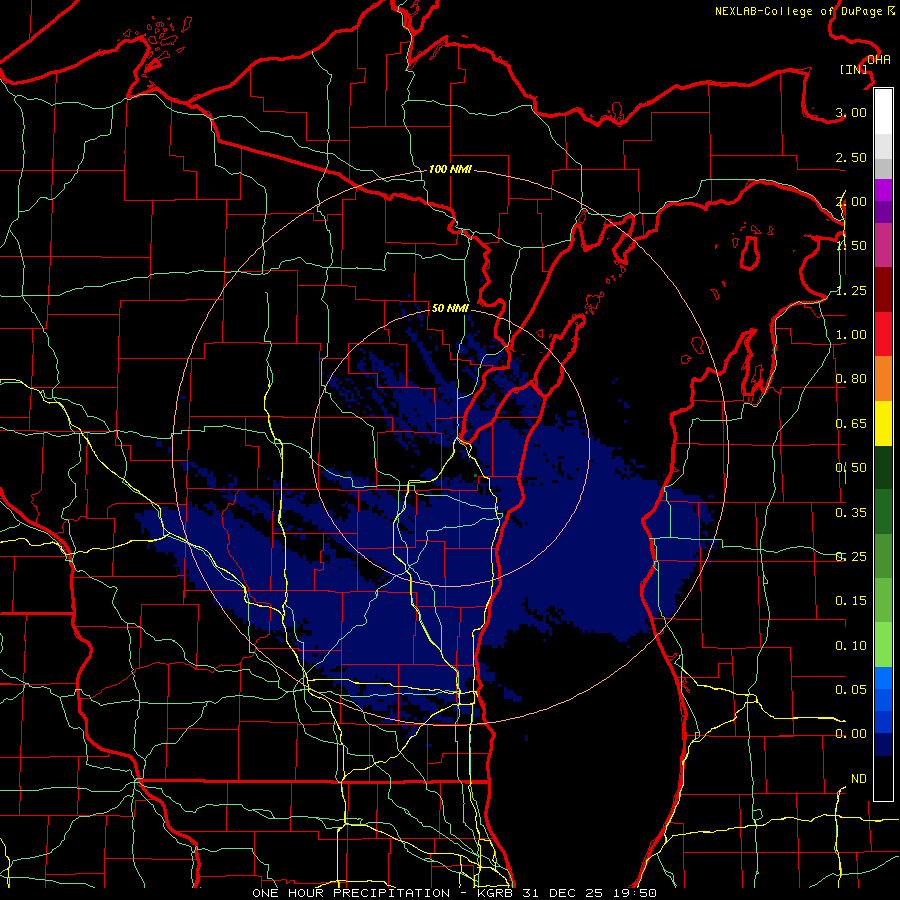
Task: Pick the yellow legend swatch
Action: (883, 423)
